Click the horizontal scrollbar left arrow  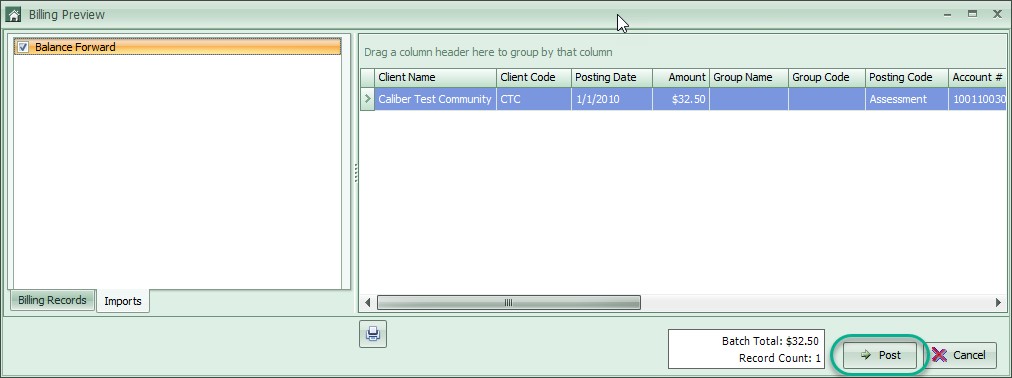tap(368, 303)
